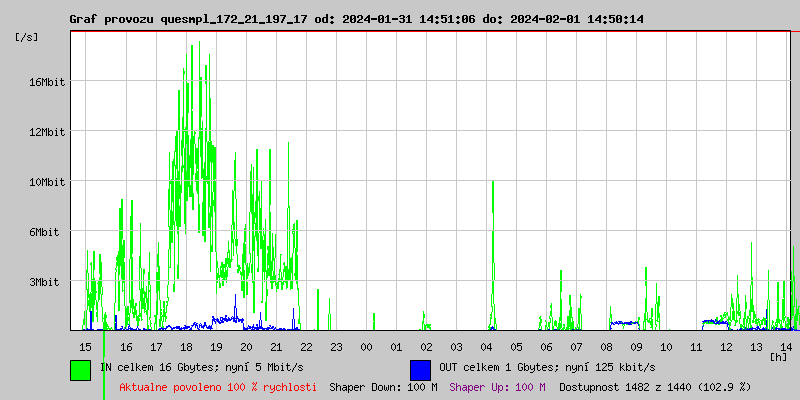Viewport: 800px width, 400px height.
Task: Click hour label 04 on time axis
Action: point(486,347)
